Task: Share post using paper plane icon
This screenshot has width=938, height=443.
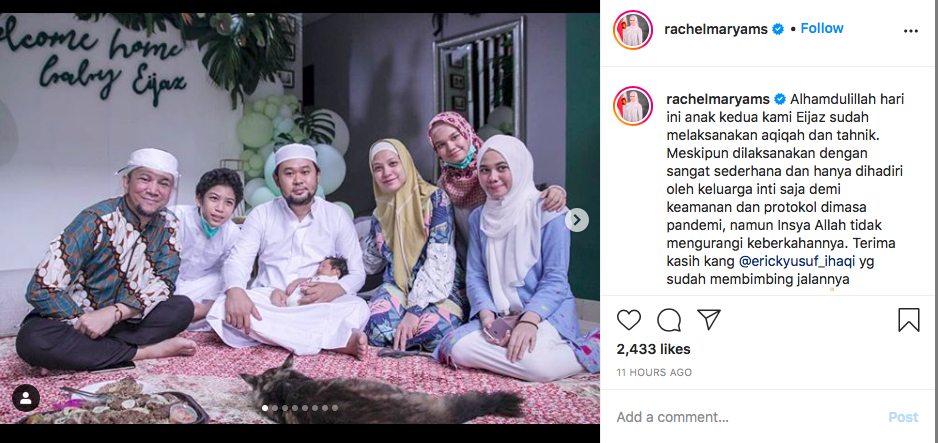Action: 709,319
